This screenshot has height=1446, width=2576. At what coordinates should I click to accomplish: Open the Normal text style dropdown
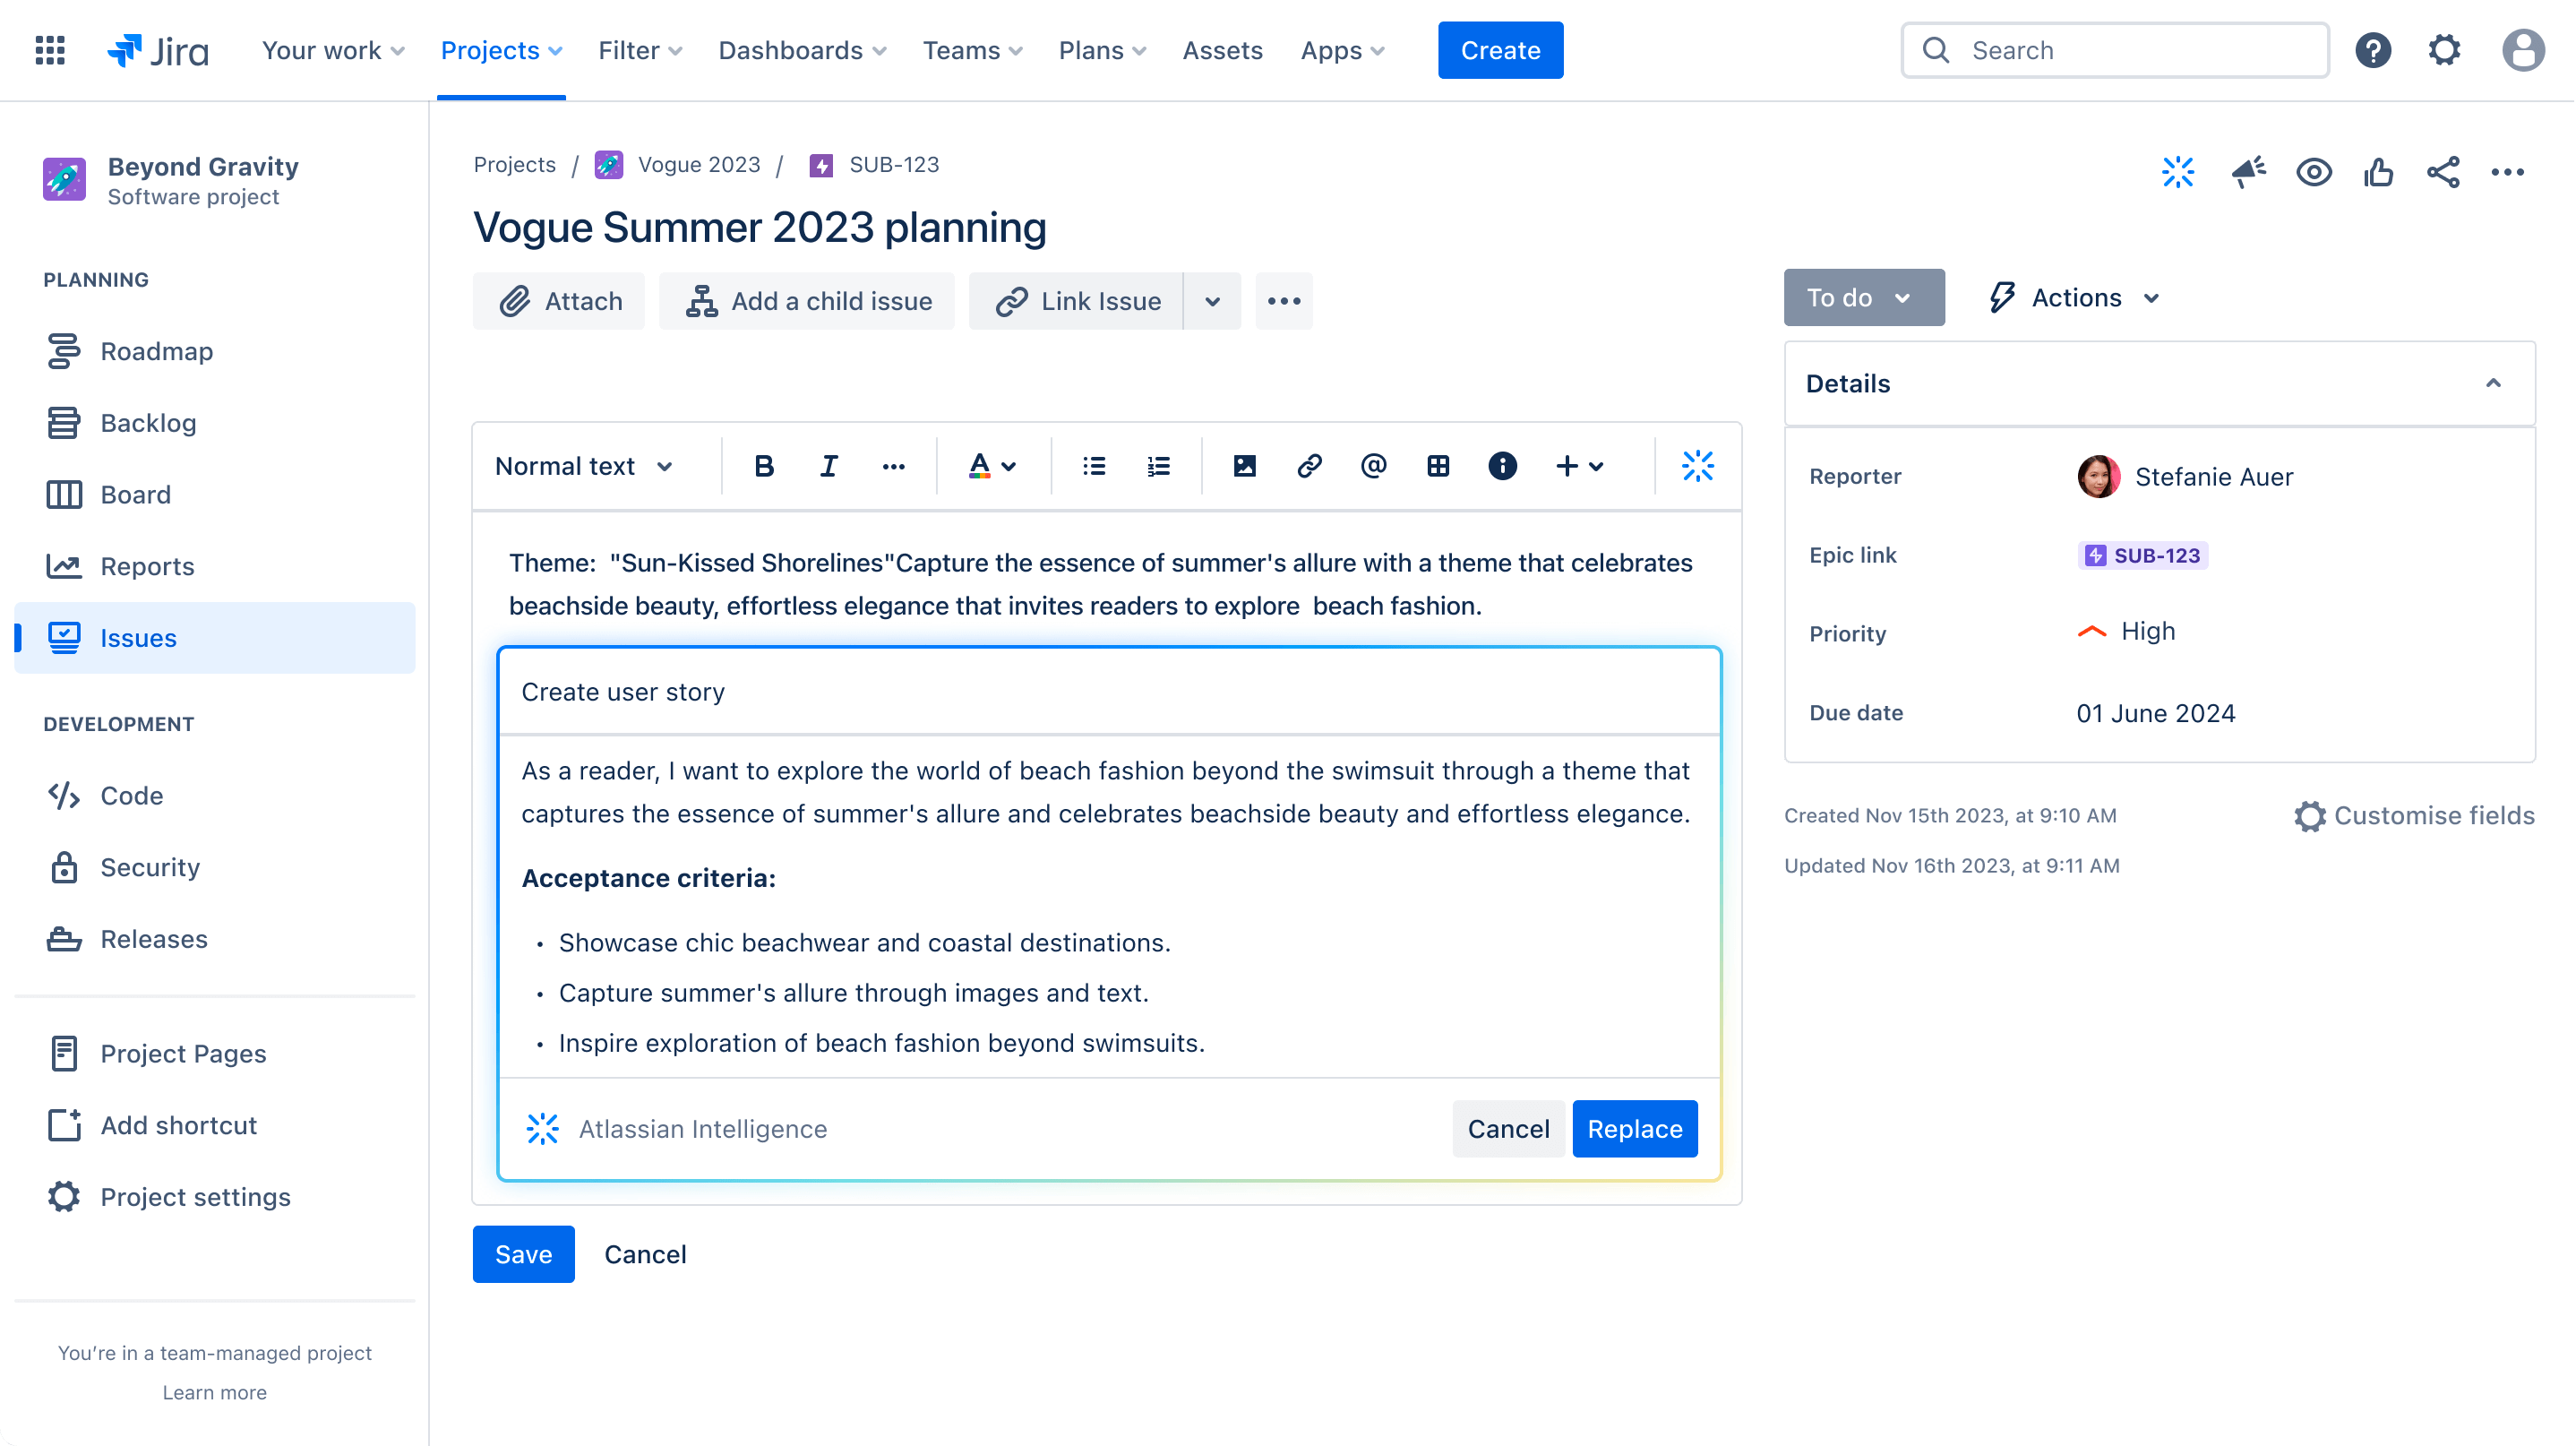pos(584,466)
